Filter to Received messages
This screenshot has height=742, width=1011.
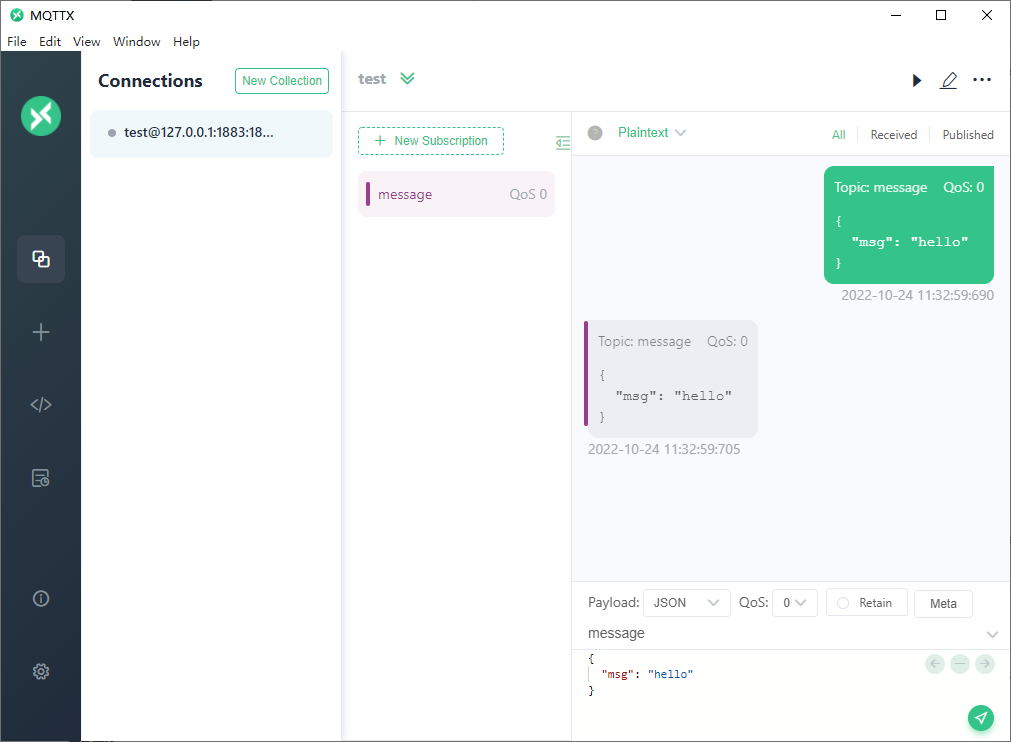pyautogui.click(x=893, y=135)
